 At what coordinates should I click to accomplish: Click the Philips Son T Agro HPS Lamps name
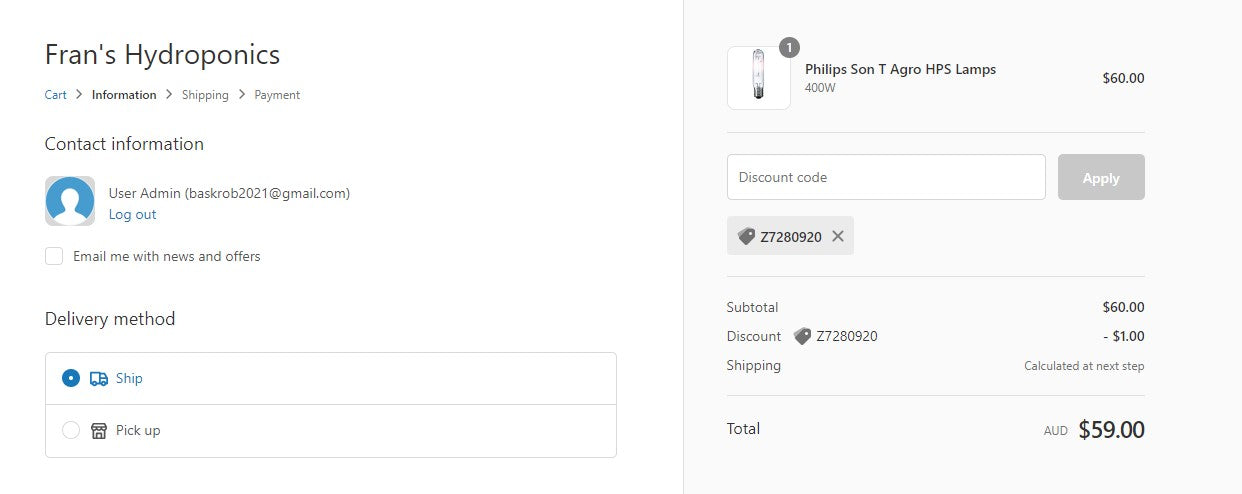pos(900,69)
